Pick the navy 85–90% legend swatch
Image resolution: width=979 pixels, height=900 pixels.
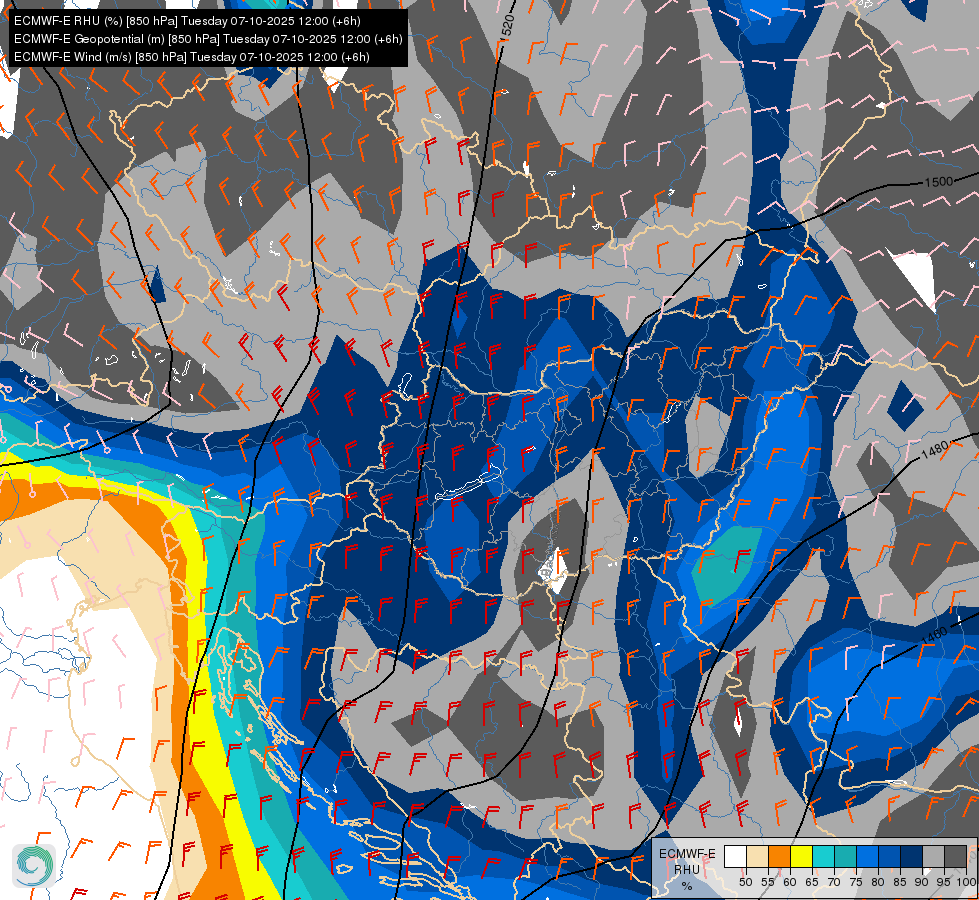(912, 856)
